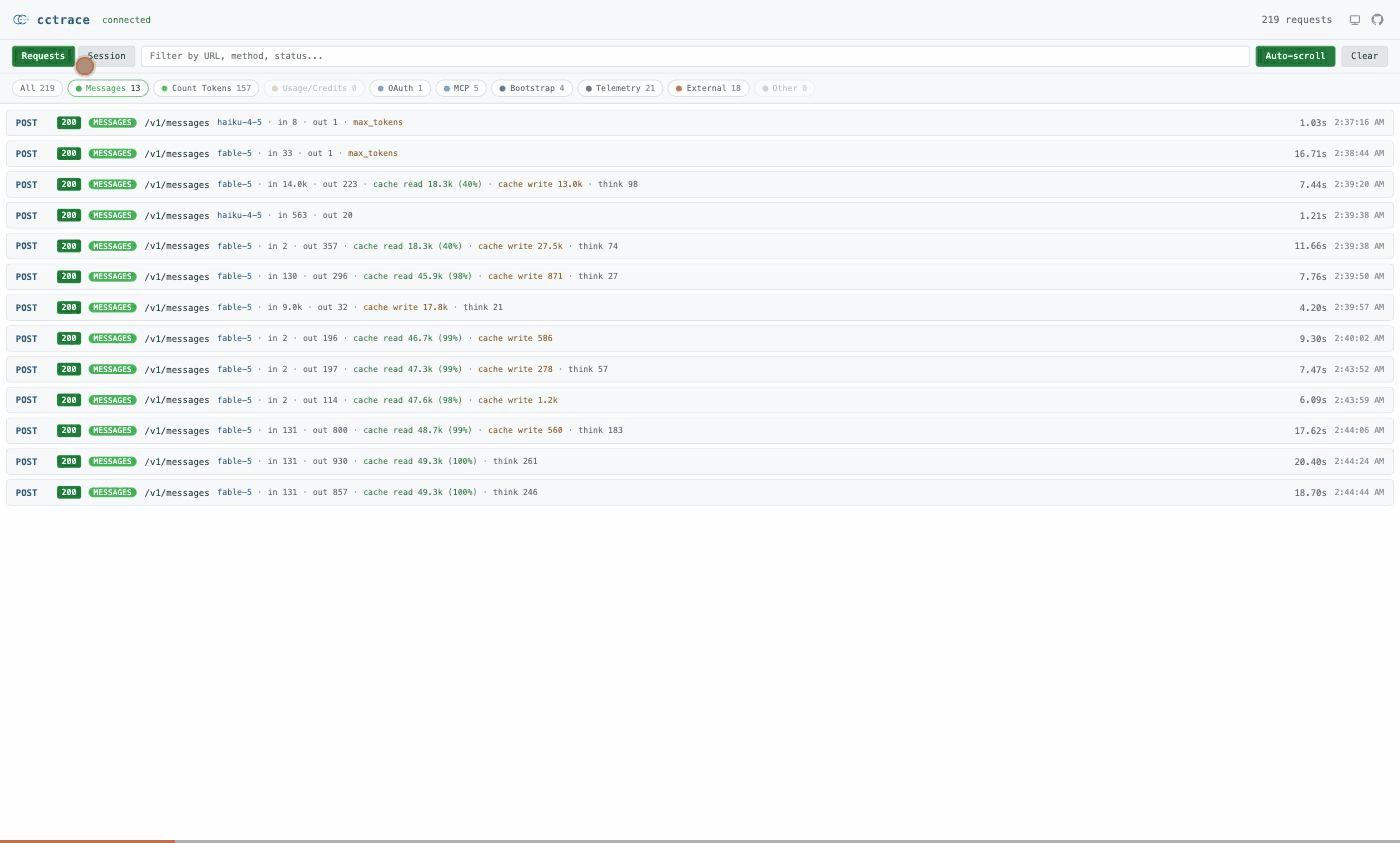Open the request taking 16.71s

click(700, 154)
